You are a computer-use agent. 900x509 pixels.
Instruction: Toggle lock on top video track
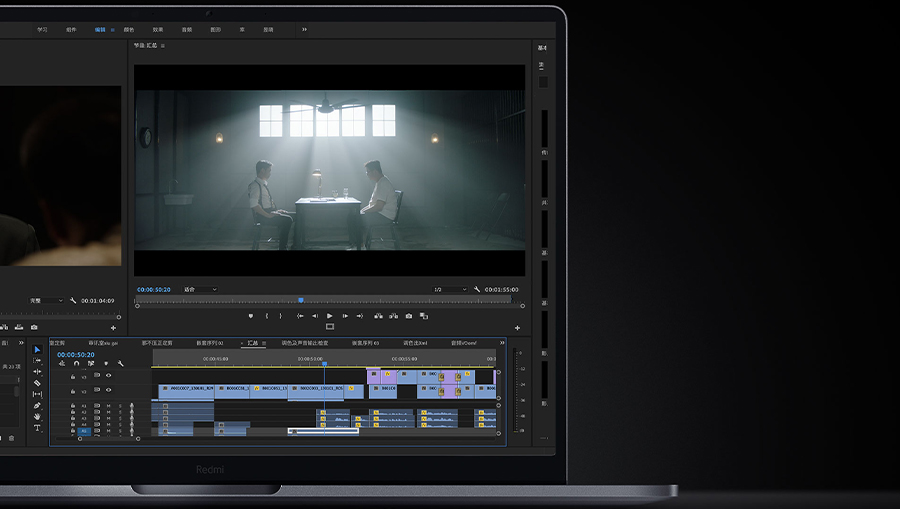click(73, 376)
